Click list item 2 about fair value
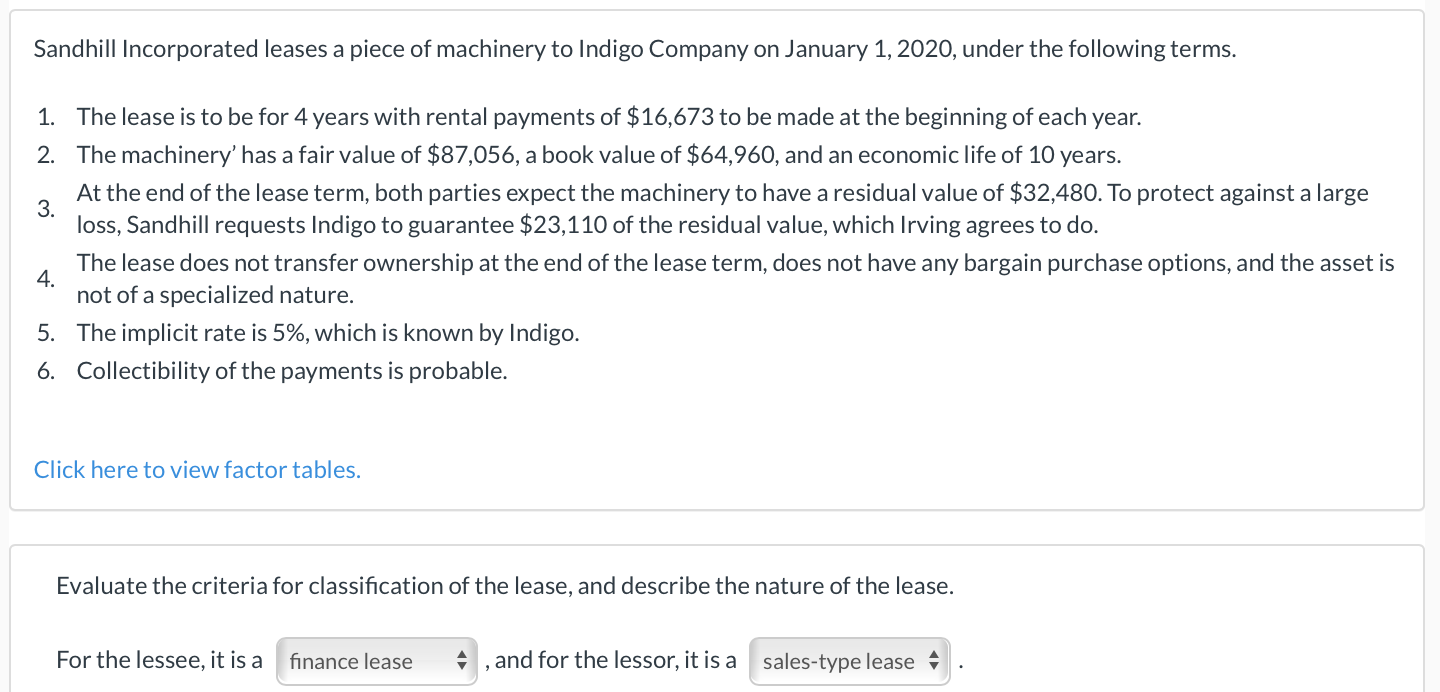Image resolution: width=1440 pixels, height=692 pixels. click(x=599, y=155)
